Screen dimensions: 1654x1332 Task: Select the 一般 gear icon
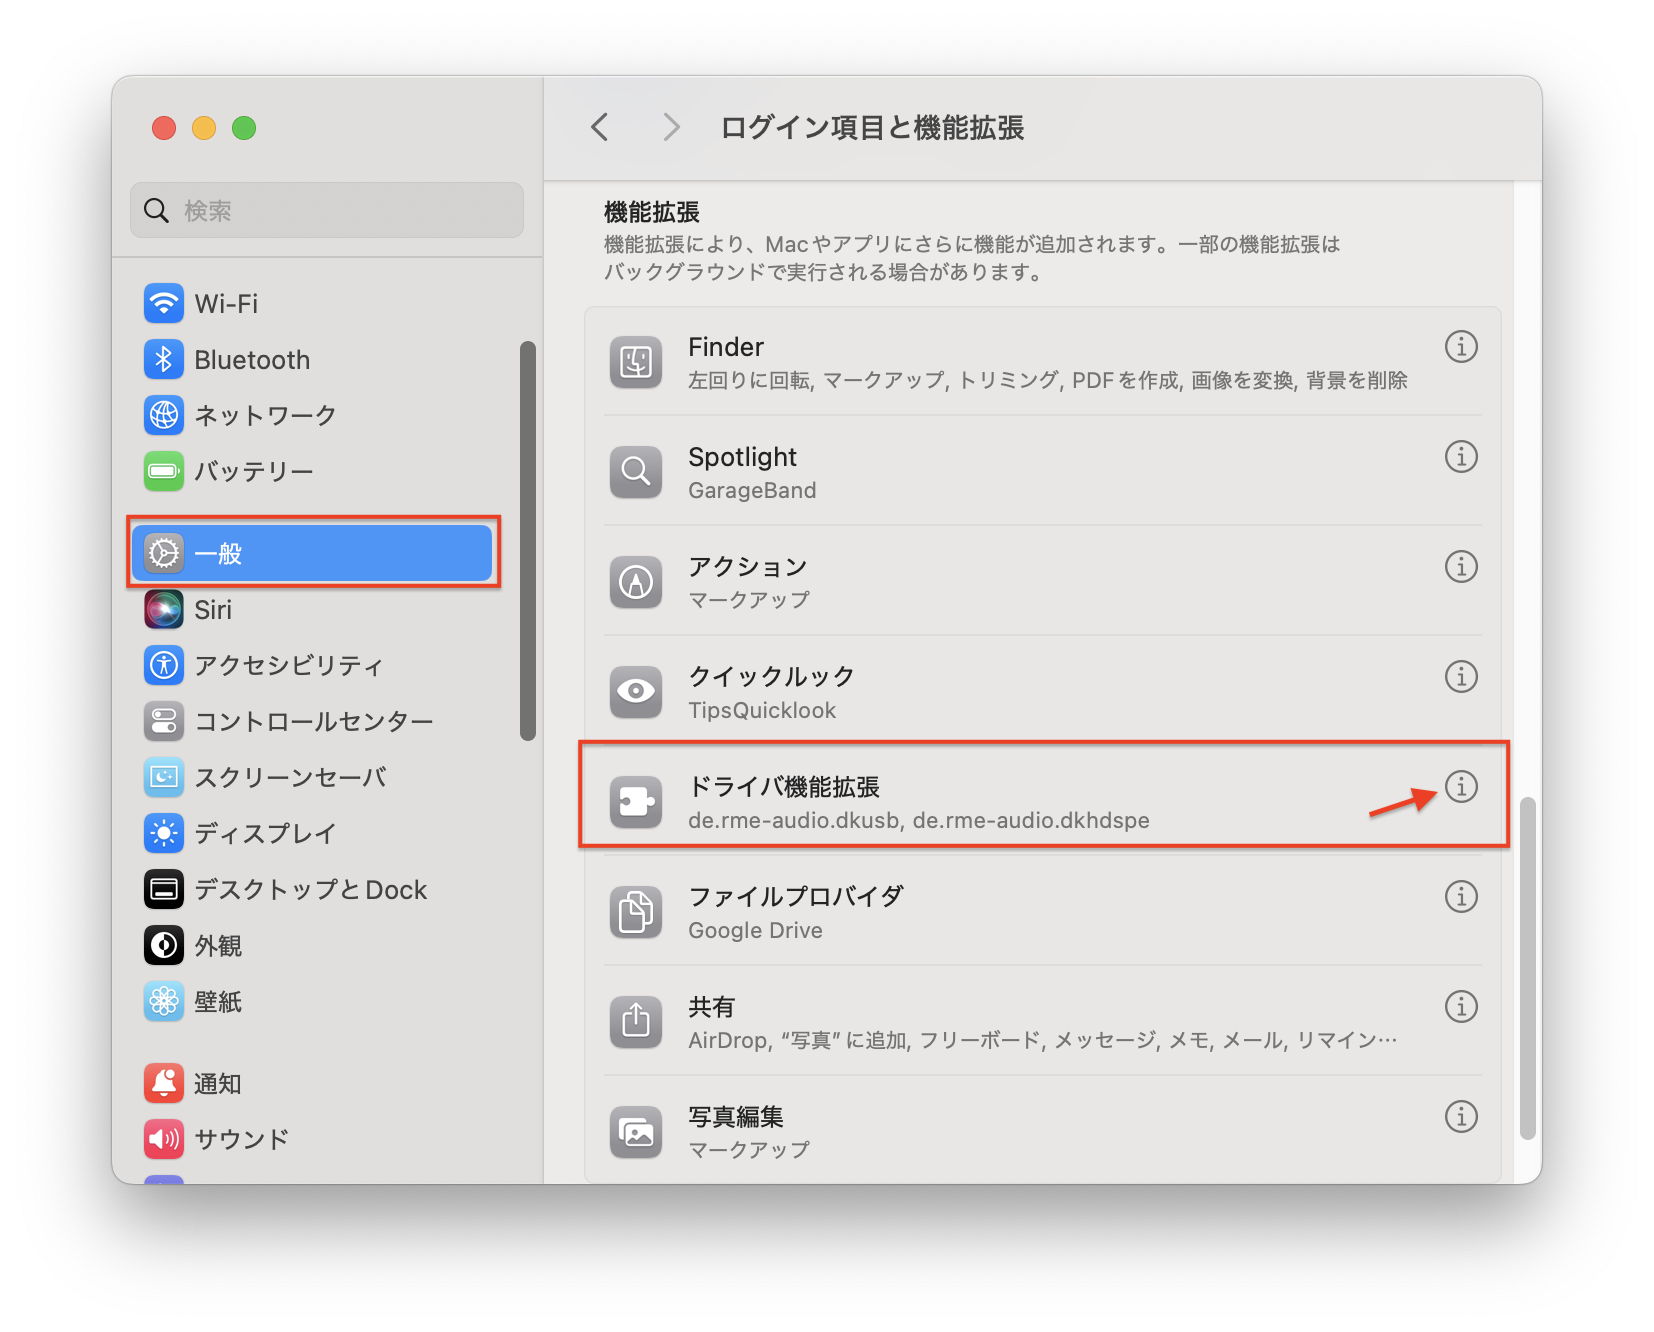[163, 553]
